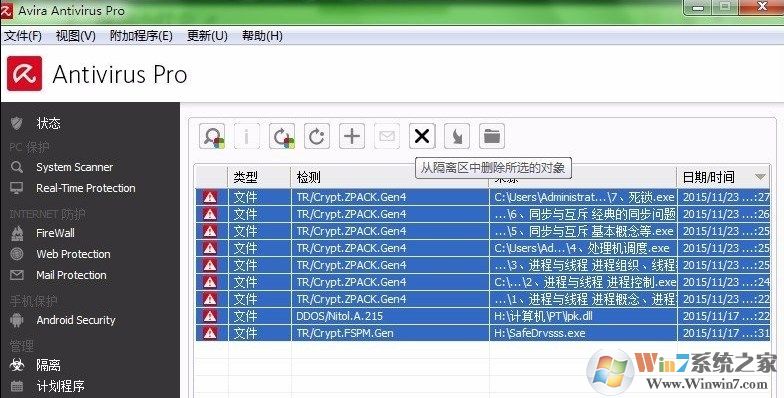Click the calendar icon beside 计划程序
This screenshot has height=398, width=784.
tap(16, 386)
